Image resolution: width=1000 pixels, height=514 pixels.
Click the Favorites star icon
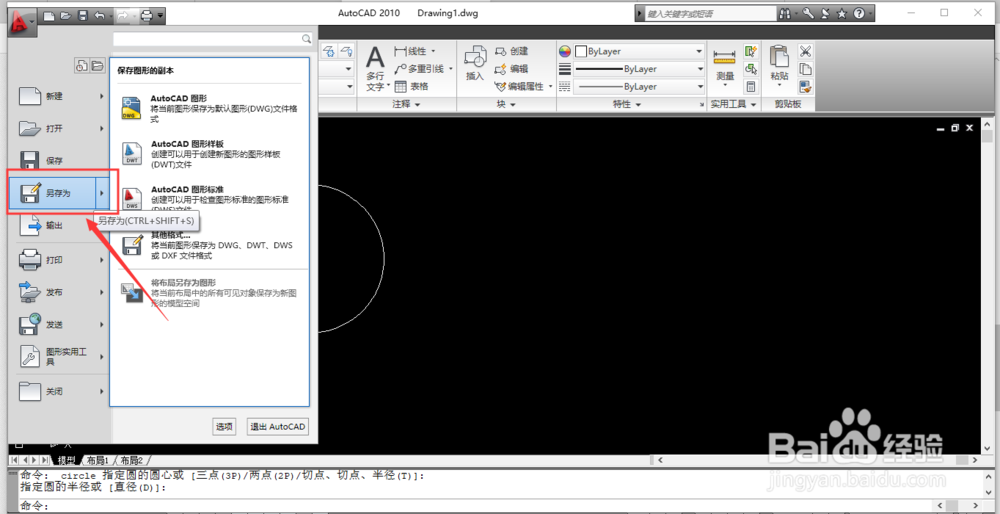842,13
